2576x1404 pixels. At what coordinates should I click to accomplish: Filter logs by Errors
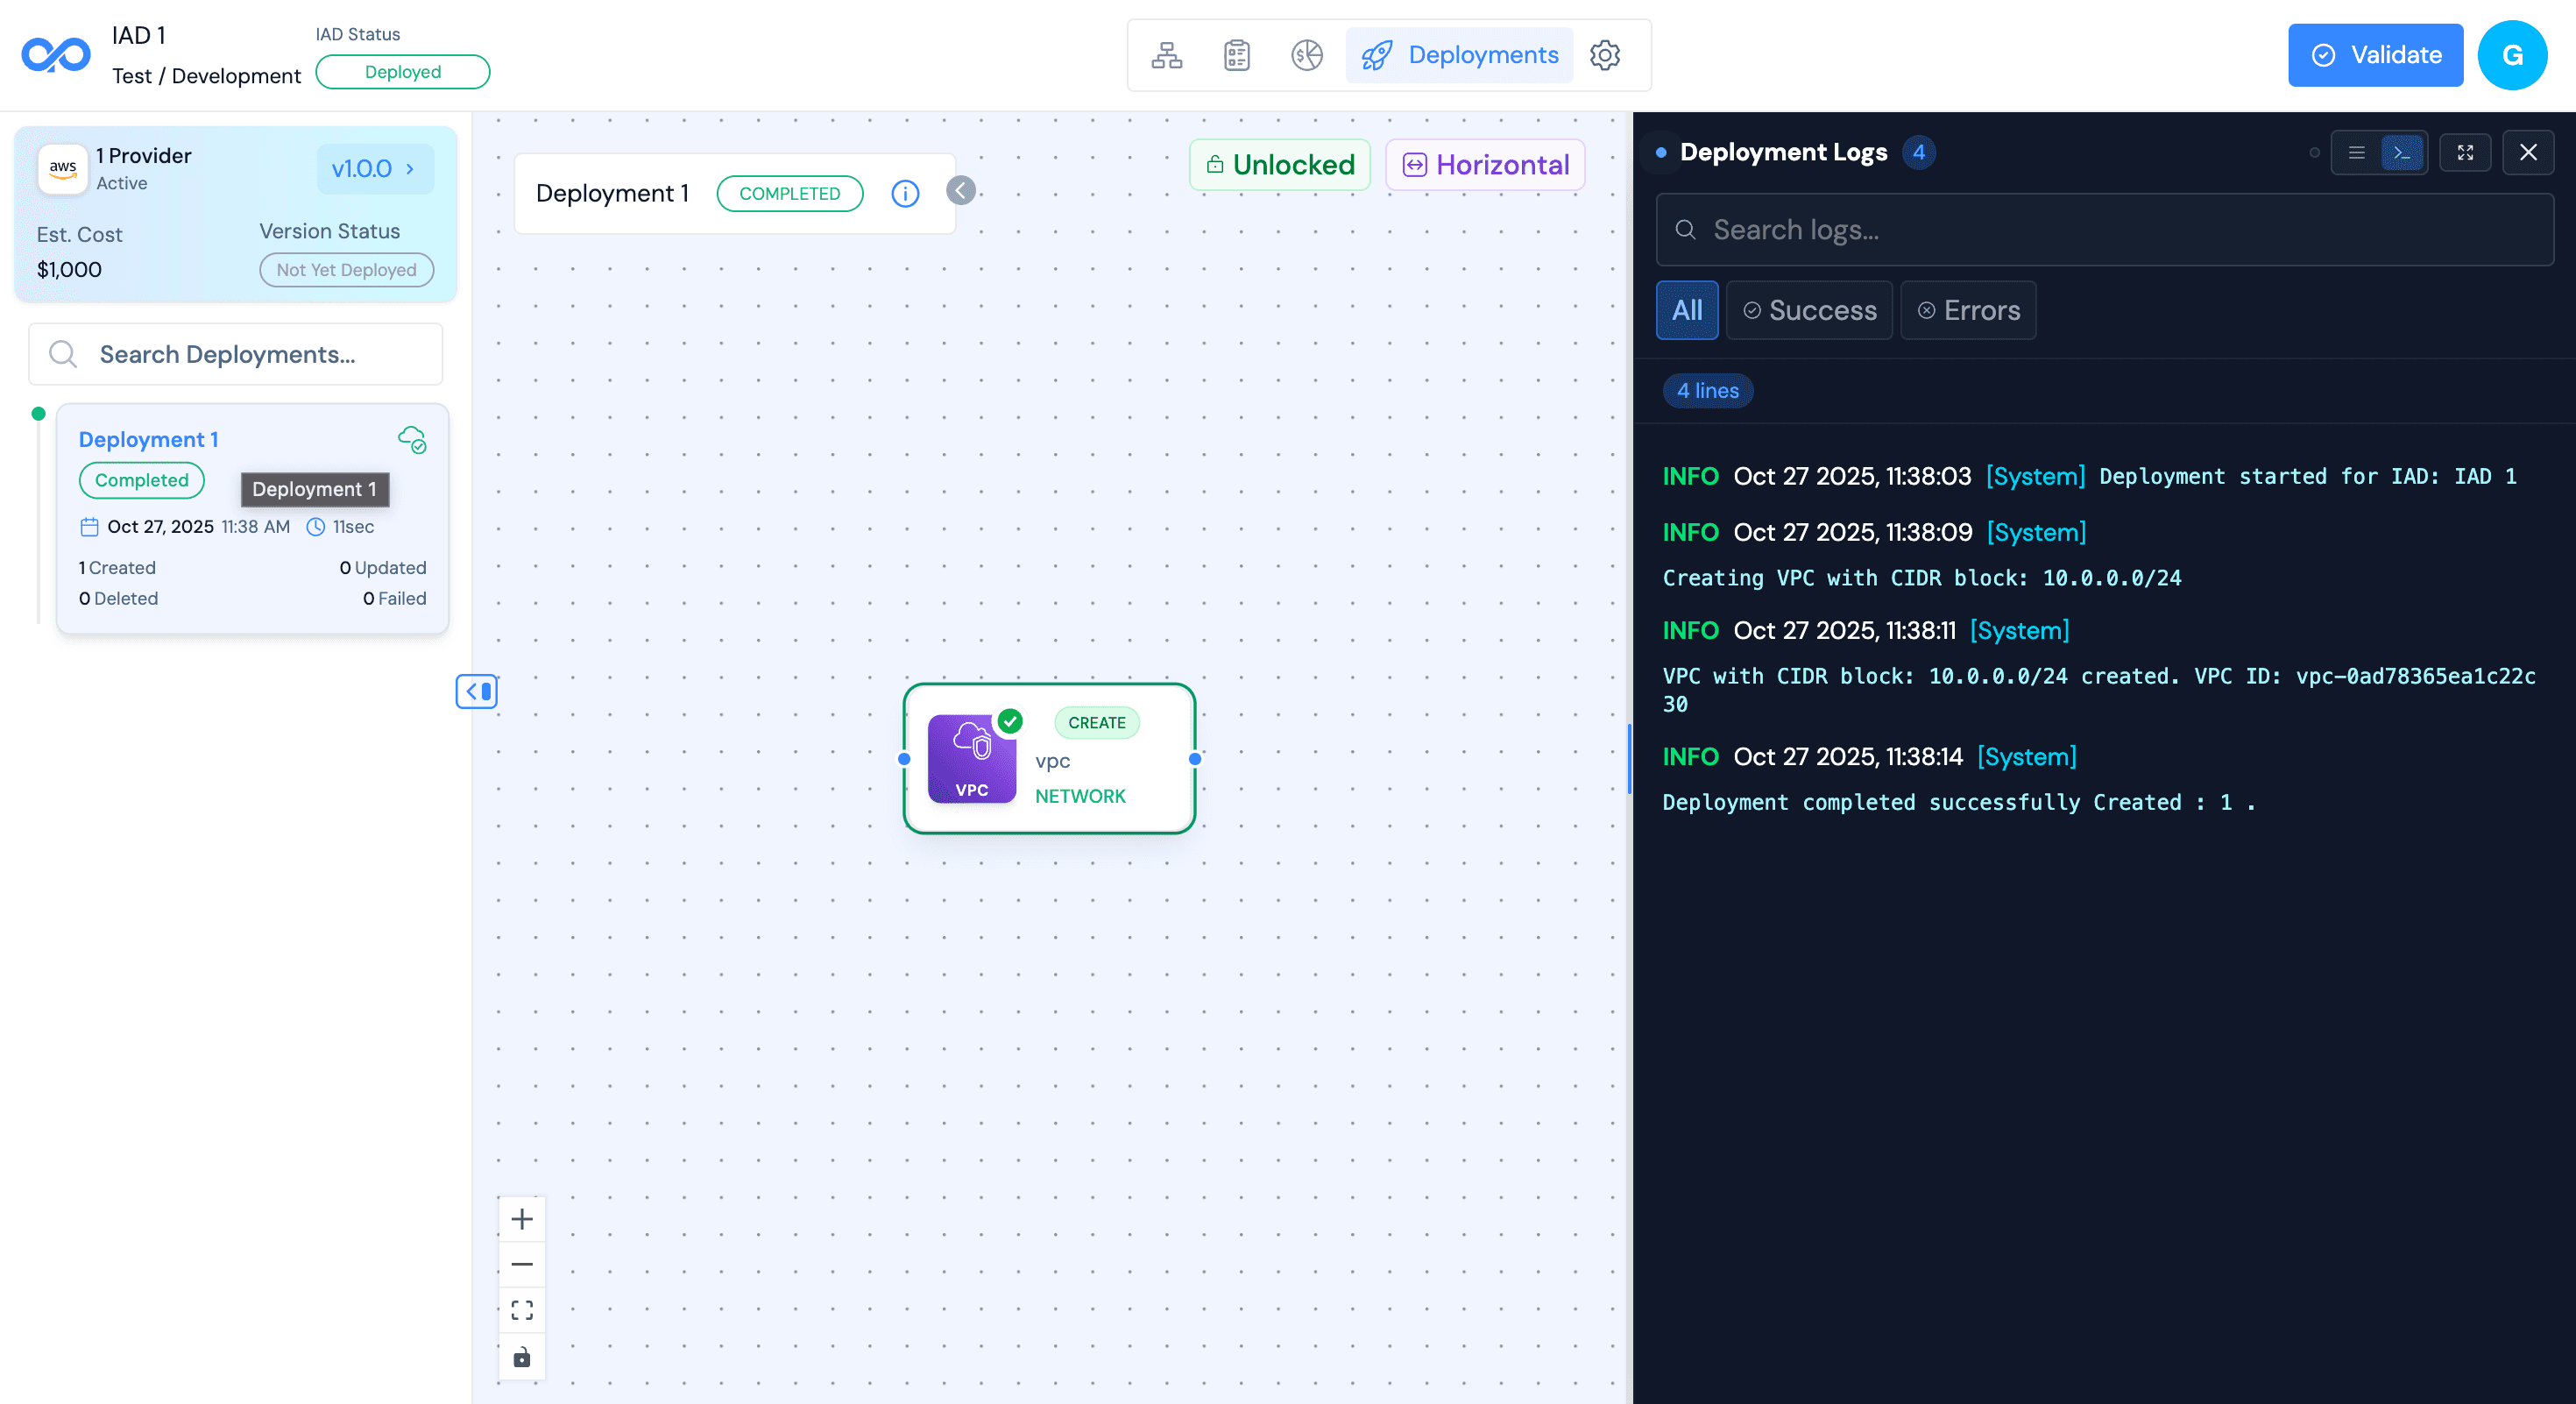(1967, 310)
